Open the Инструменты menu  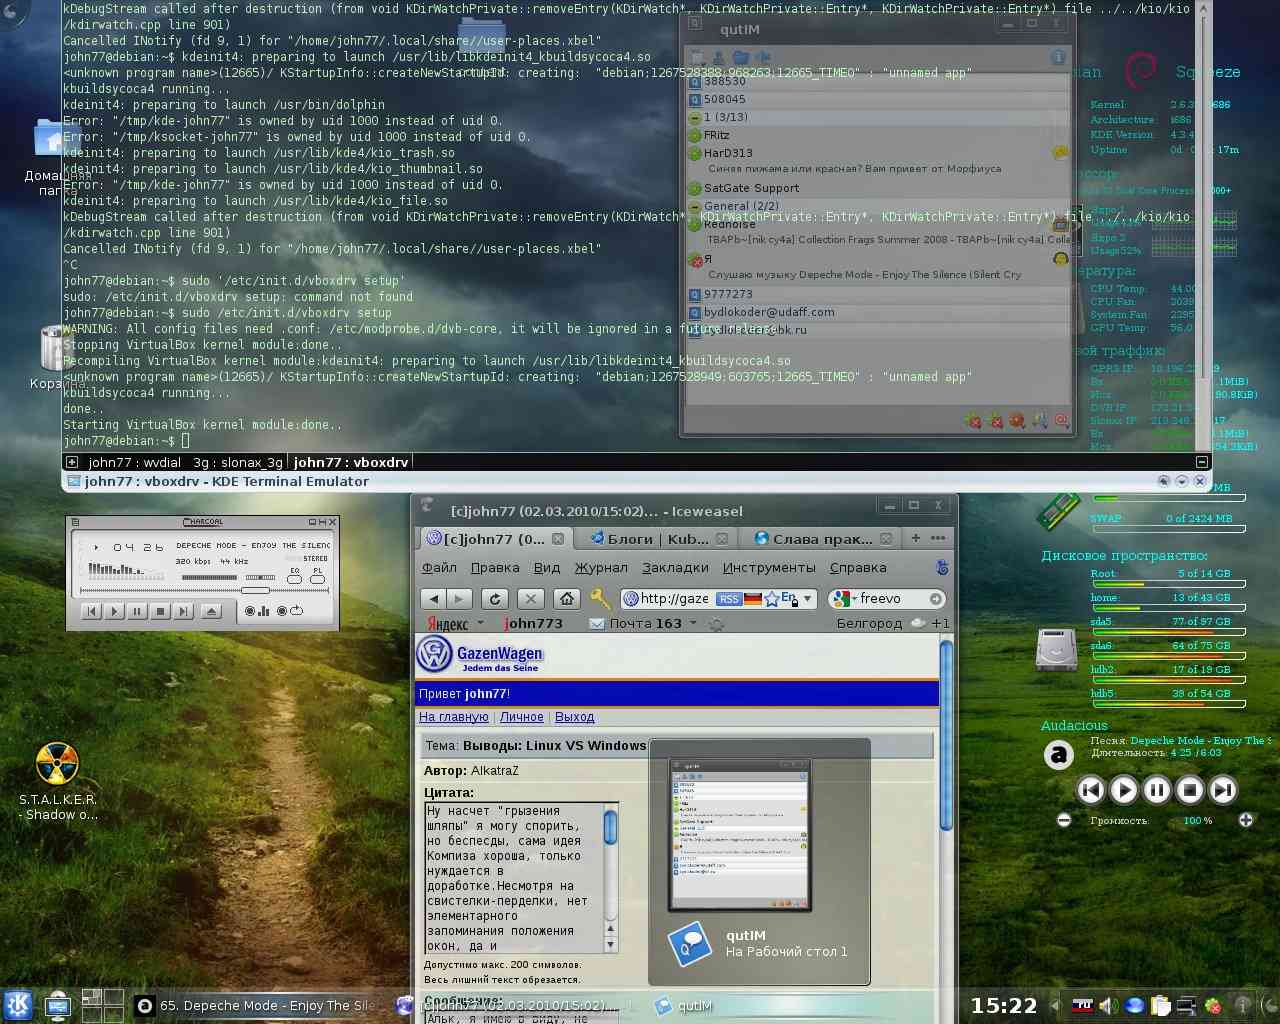(769, 567)
